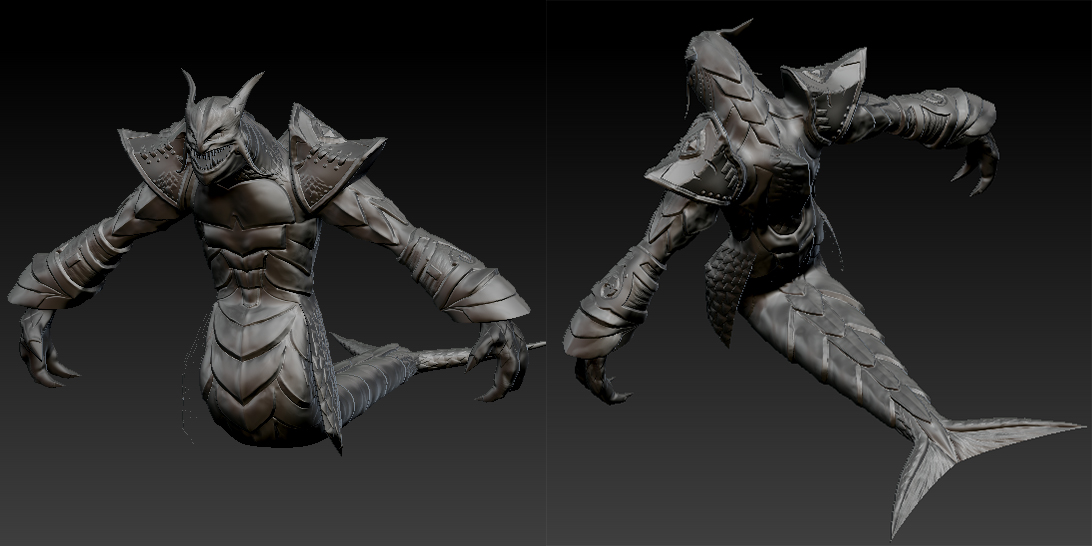The width and height of the screenshot is (1092, 546).
Task: Select the clawed hand of the side-view model's raised arm
Action: click(976, 164)
